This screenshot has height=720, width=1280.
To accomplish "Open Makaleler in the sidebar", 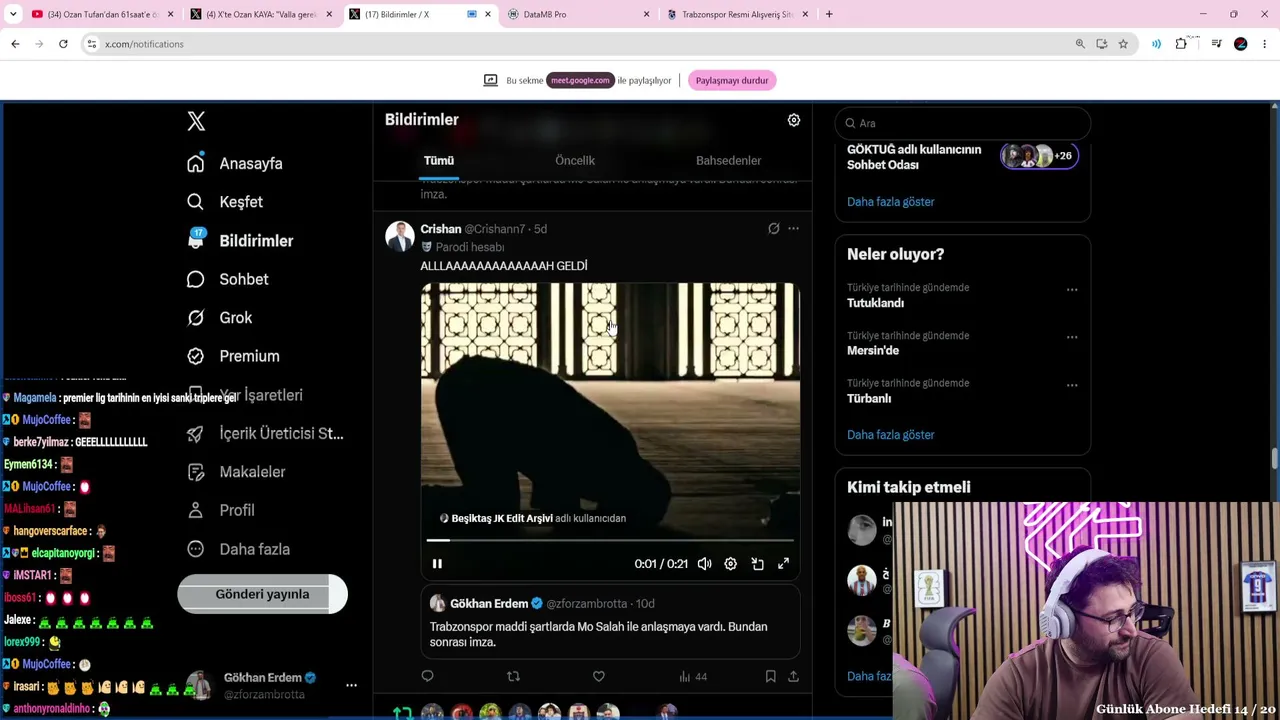I will point(237,472).
